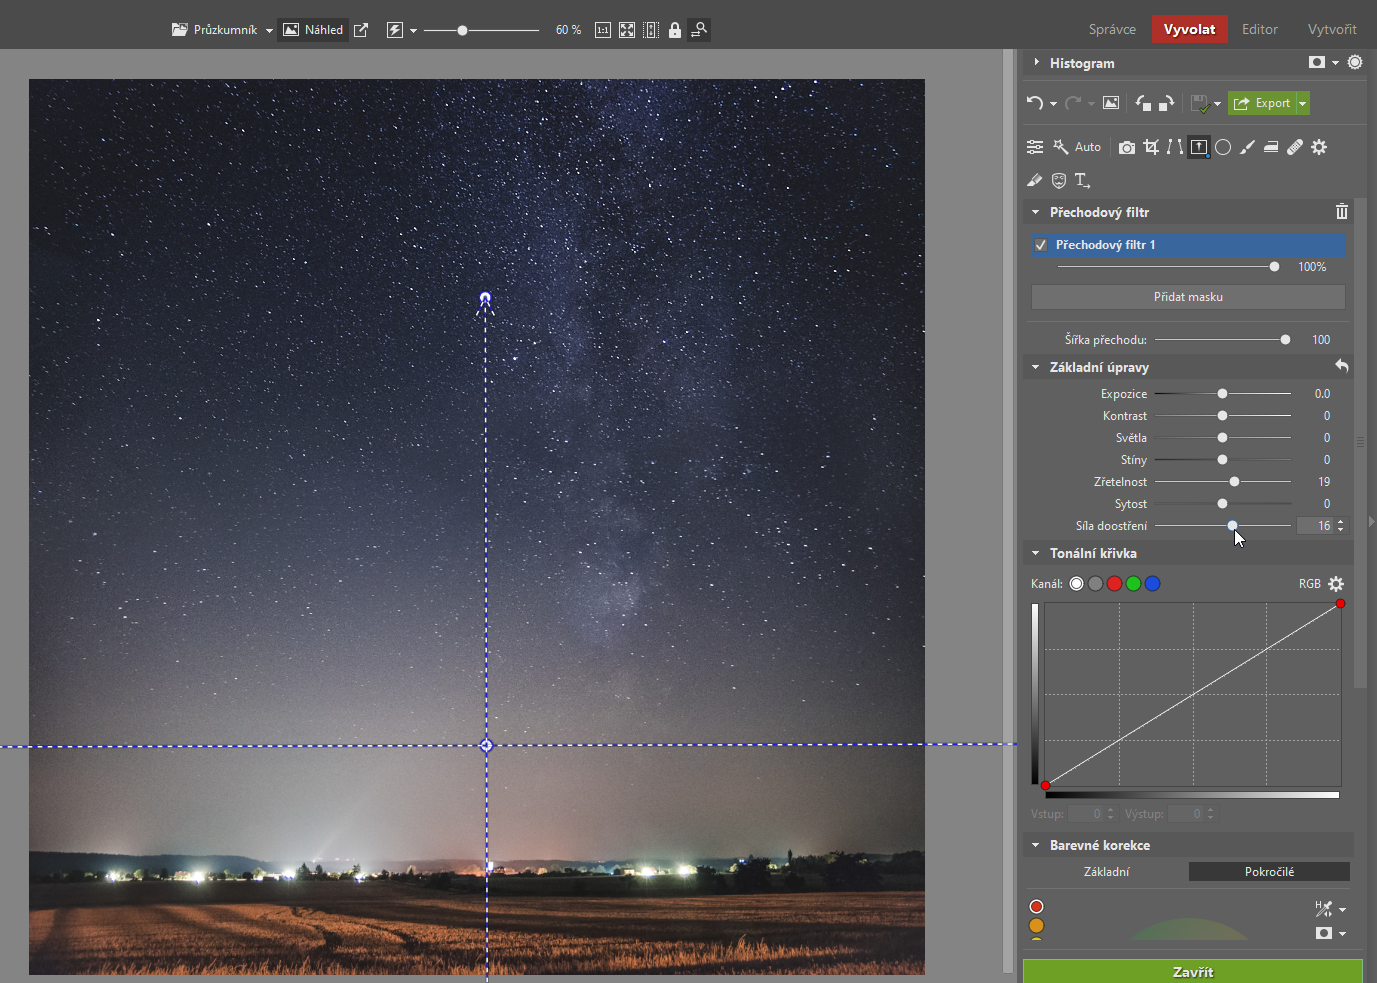The image size is (1377, 983).
Task: Open develop settings gear icon
Action: [x=1319, y=147]
